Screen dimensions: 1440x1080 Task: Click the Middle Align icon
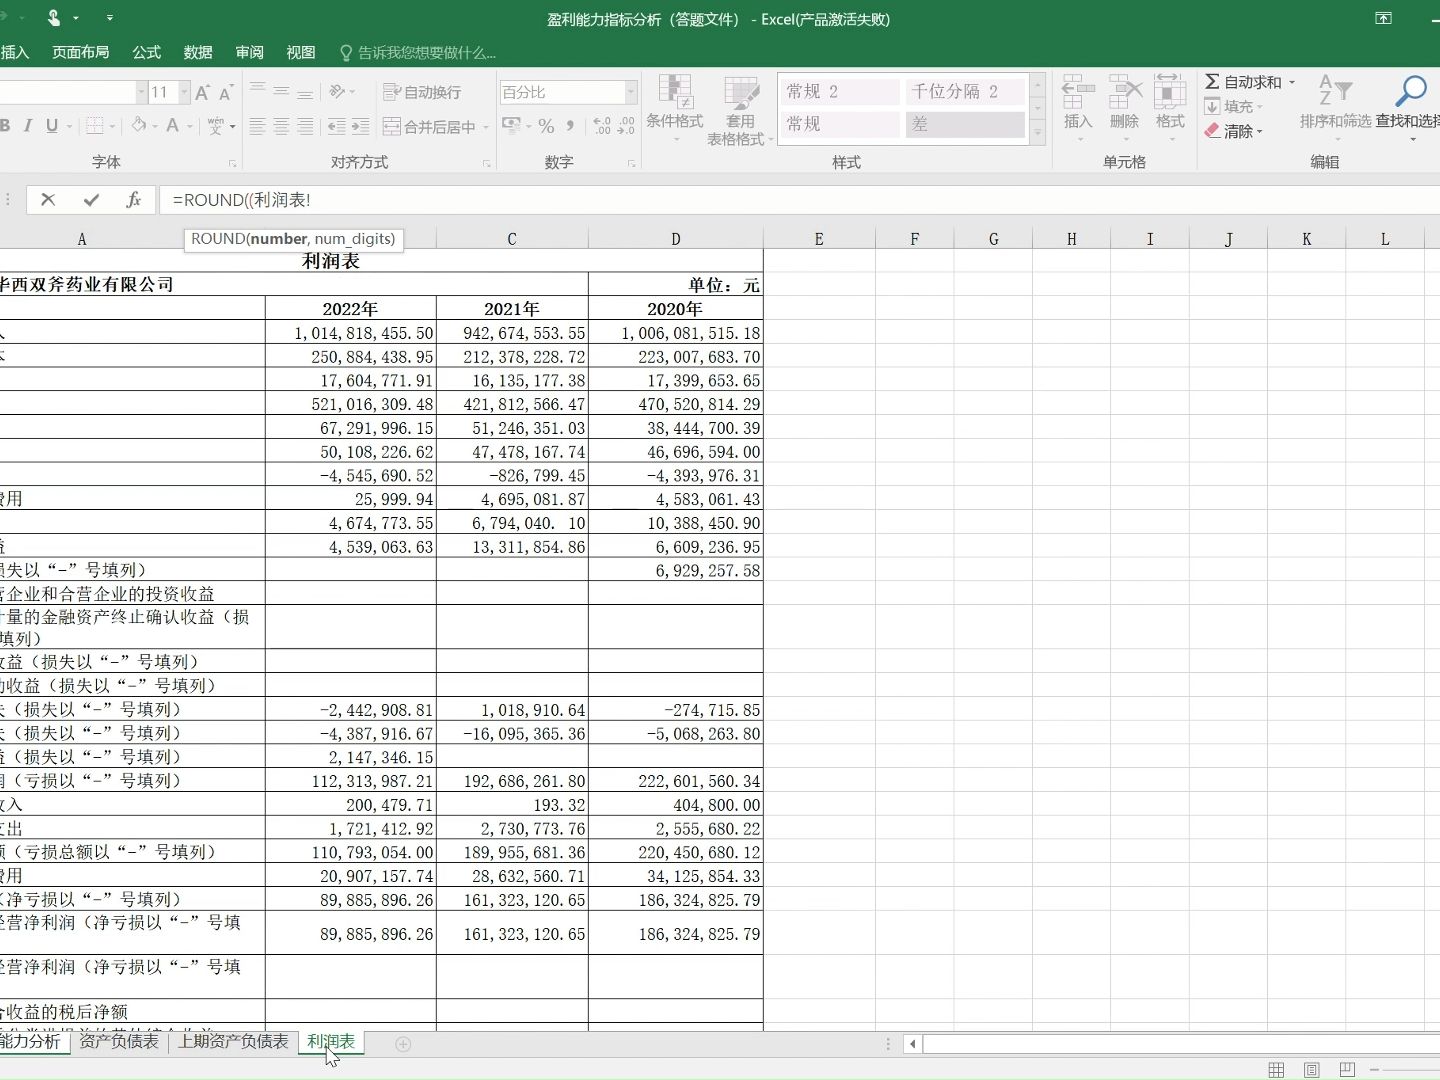click(x=281, y=91)
